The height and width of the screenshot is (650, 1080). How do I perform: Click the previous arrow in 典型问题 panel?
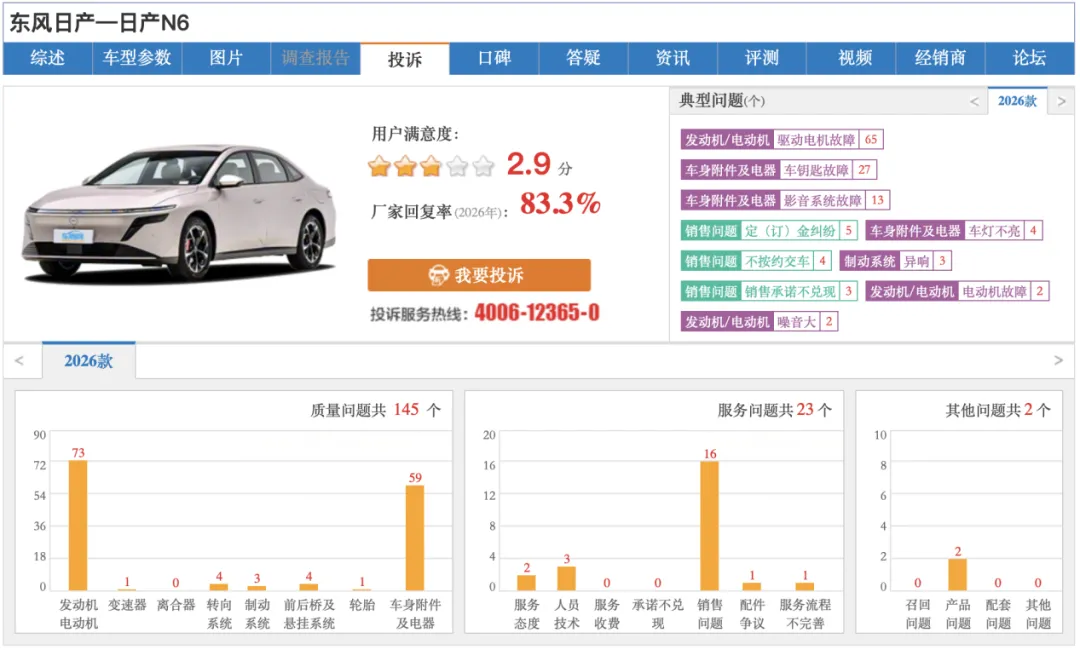(974, 102)
